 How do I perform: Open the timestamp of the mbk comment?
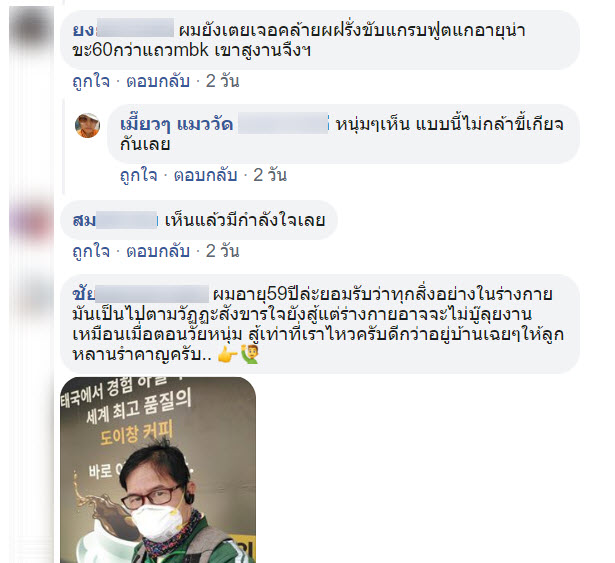tap(222, 82)
